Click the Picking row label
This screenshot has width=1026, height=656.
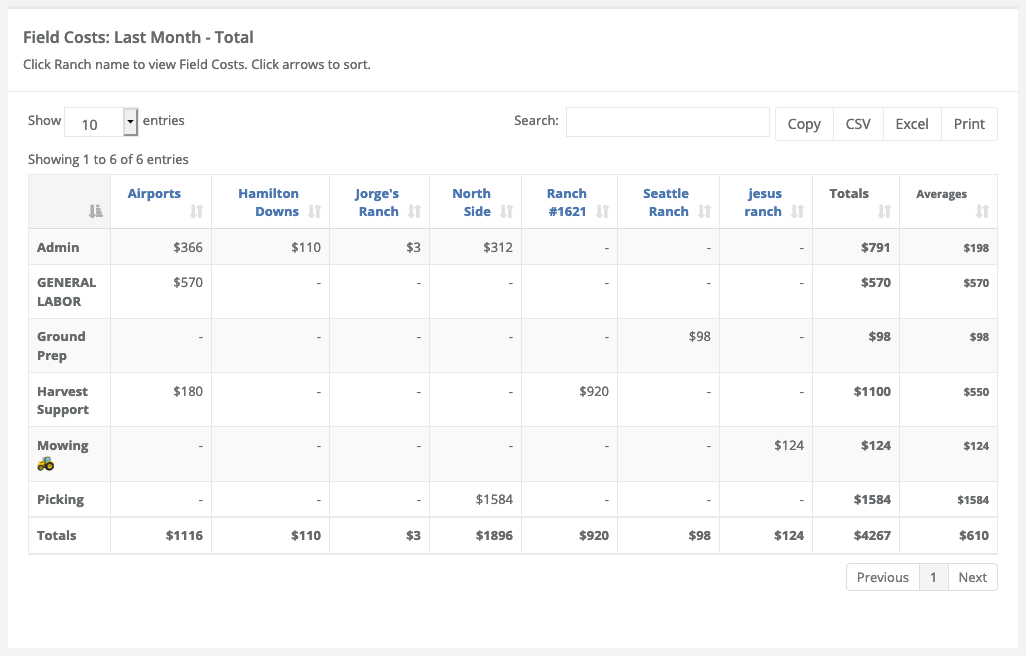tap(60, 500)
